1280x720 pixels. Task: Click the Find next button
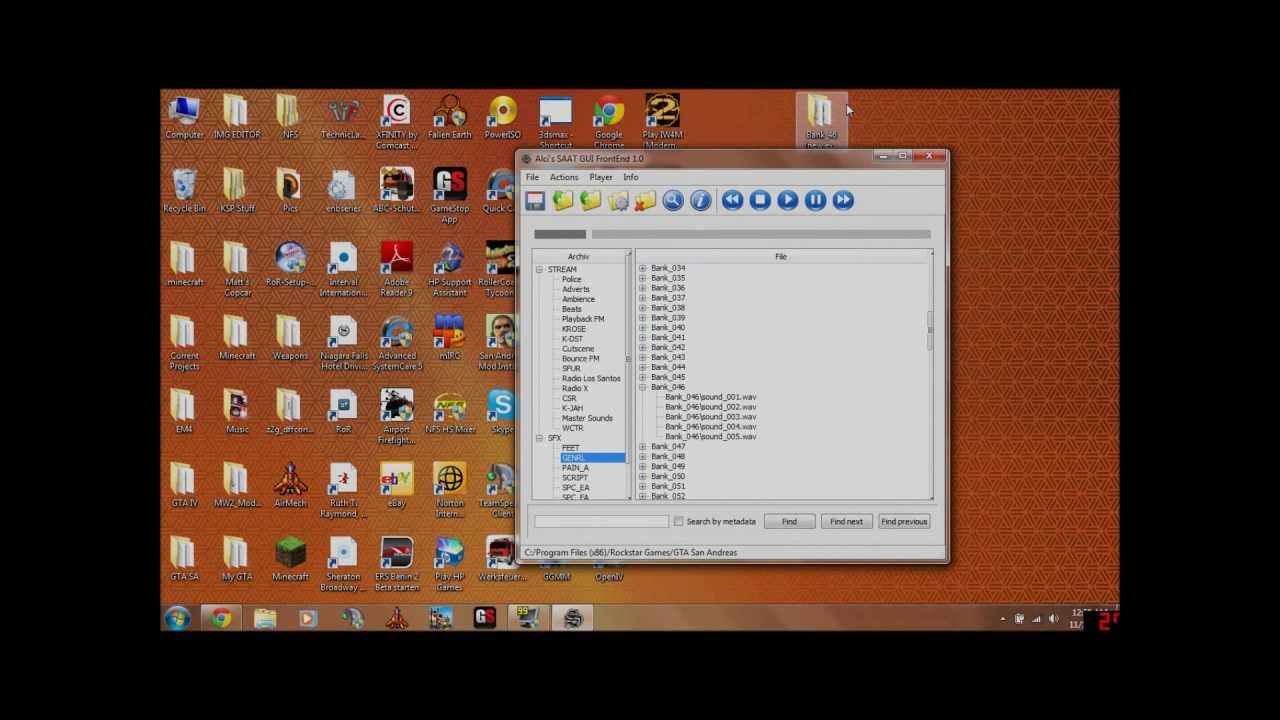point(846,521)
